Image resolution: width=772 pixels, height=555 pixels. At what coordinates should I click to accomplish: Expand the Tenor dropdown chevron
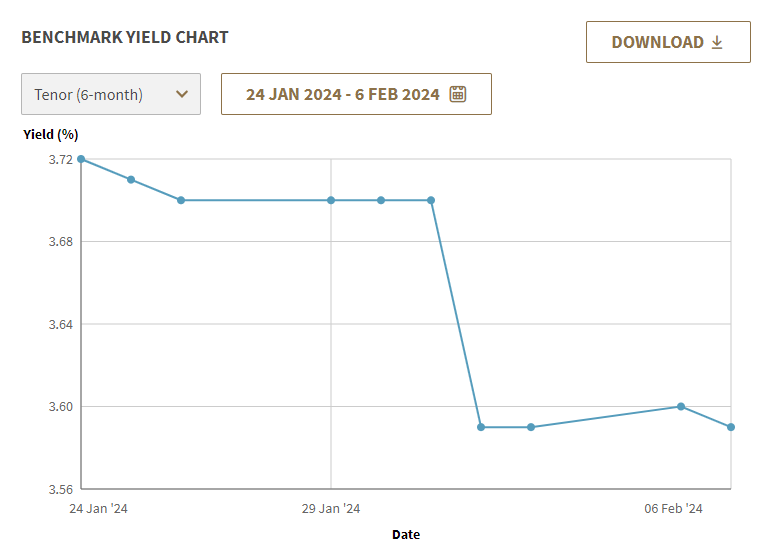tap(181, 94)
